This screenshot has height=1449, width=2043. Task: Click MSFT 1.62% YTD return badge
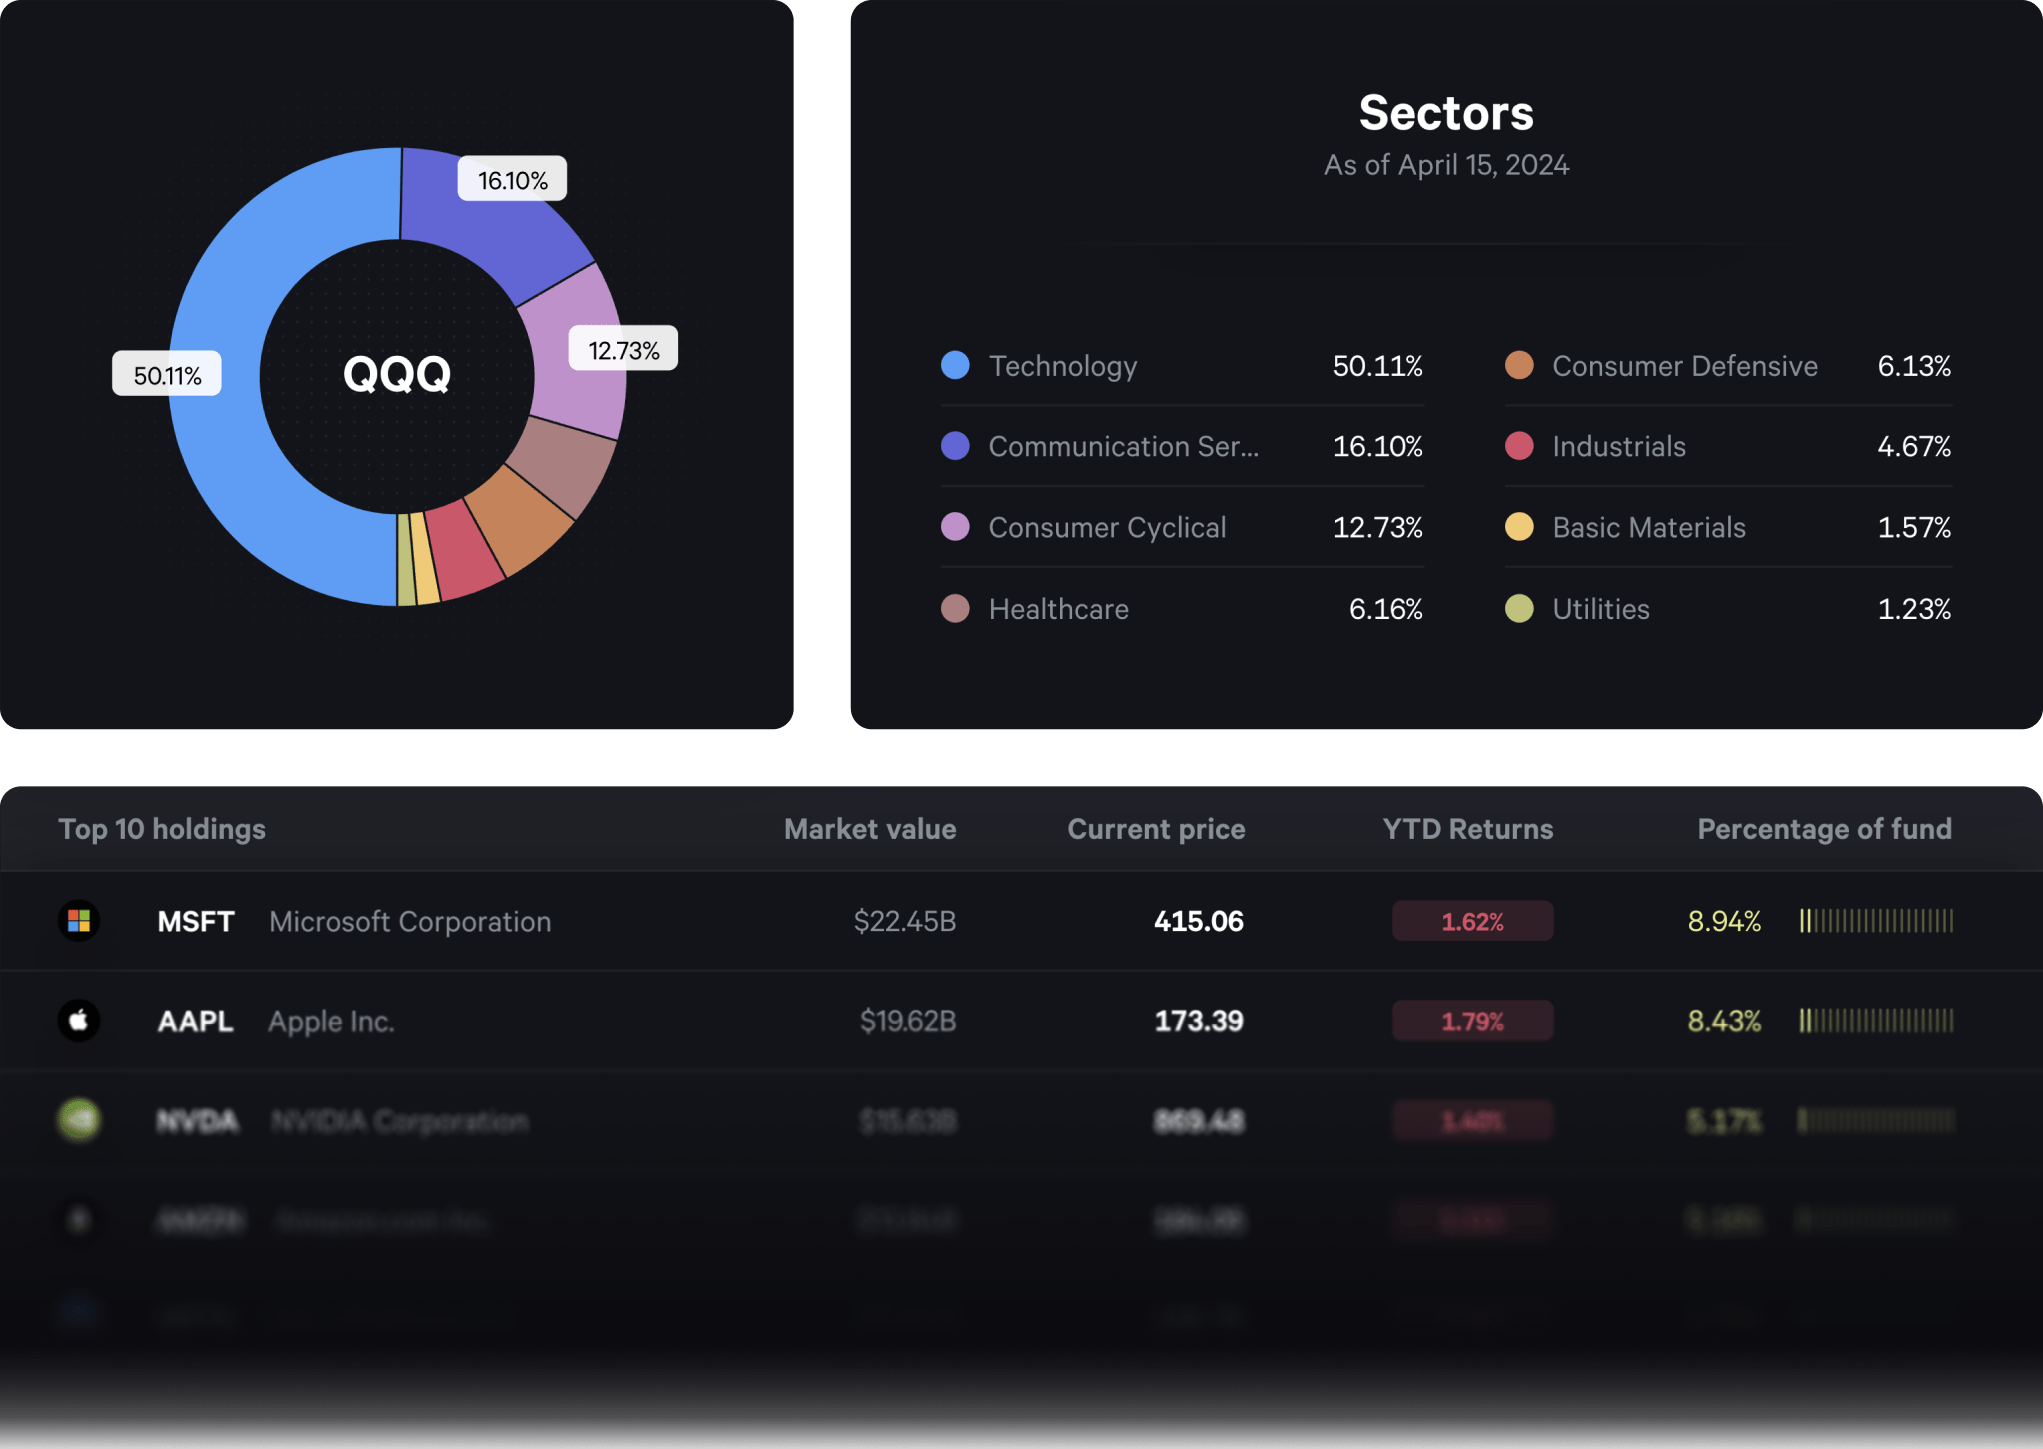point(1472,921)
